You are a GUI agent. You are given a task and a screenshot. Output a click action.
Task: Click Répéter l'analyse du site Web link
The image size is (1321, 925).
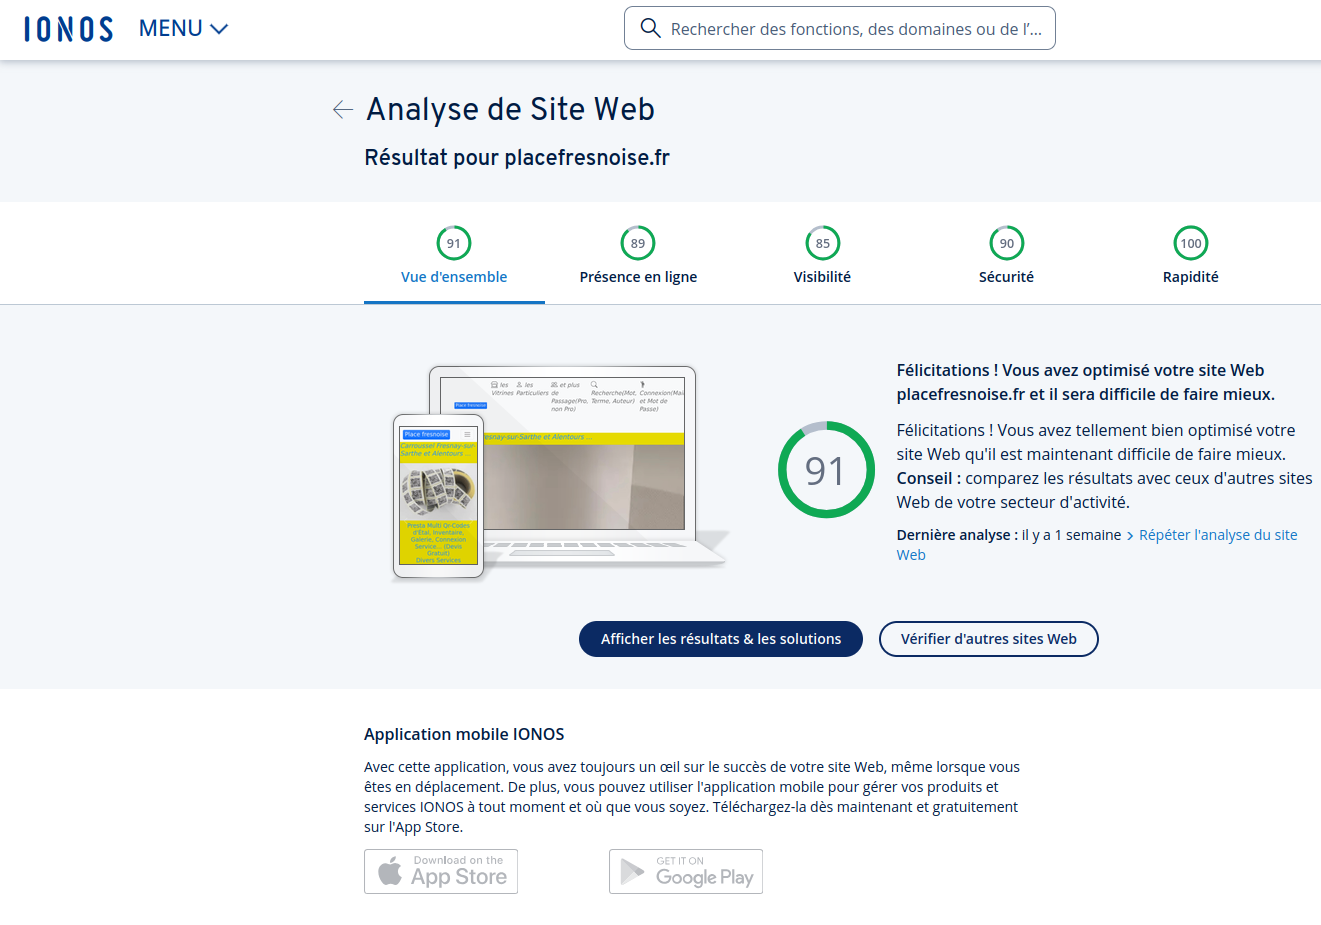pyautogui.click(x=1097, y=545)
